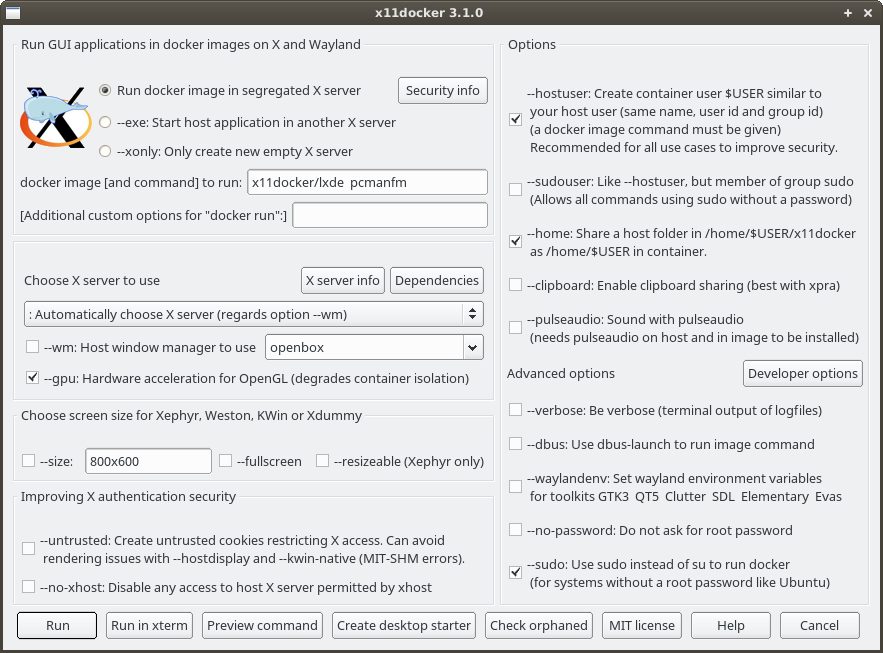Screen dimensions: 883x653
Task: Enable --fullscreen checkbox
Action: pos(226,460)
